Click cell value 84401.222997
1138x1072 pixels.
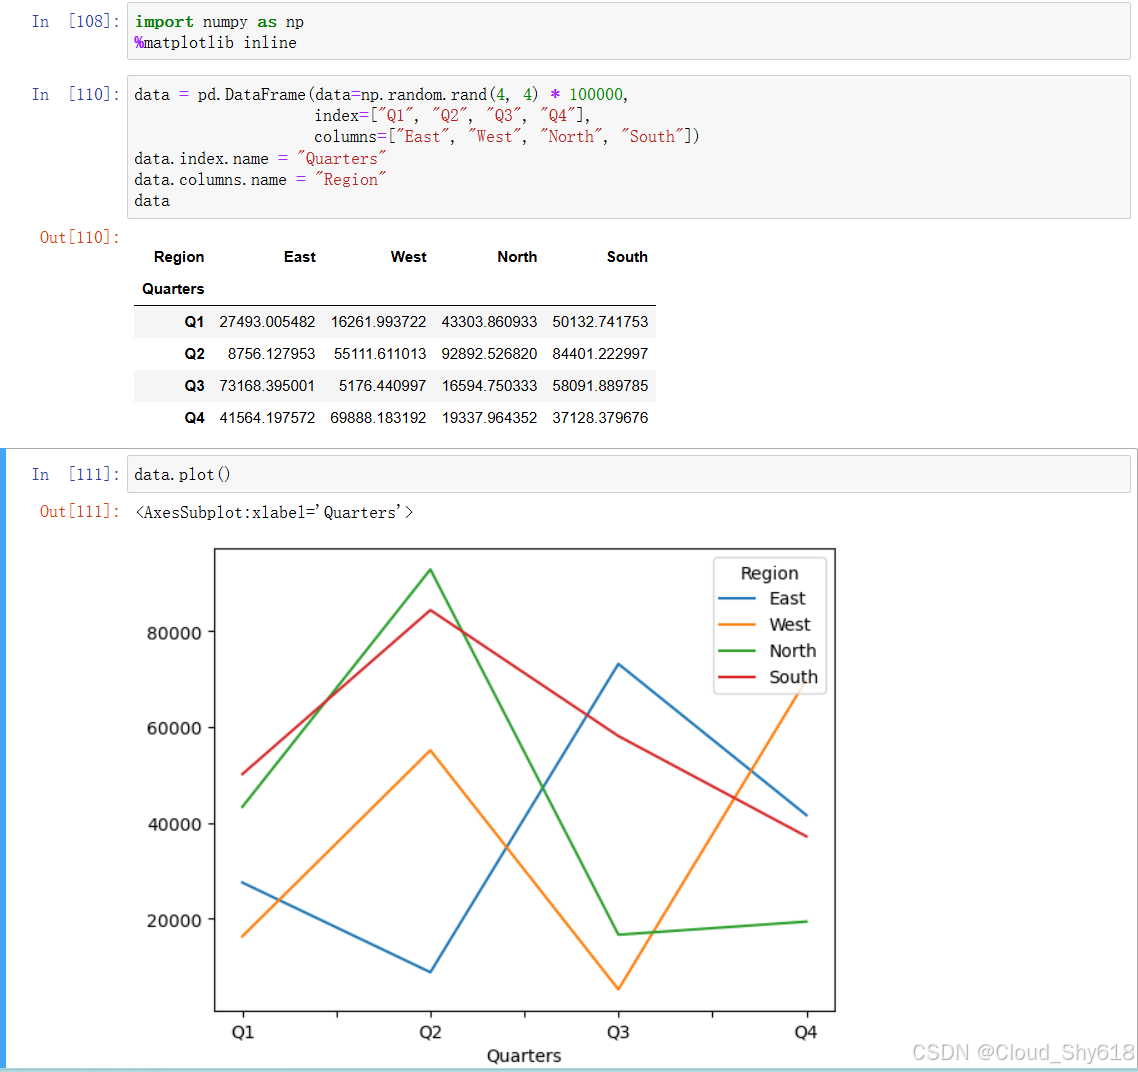600,353
